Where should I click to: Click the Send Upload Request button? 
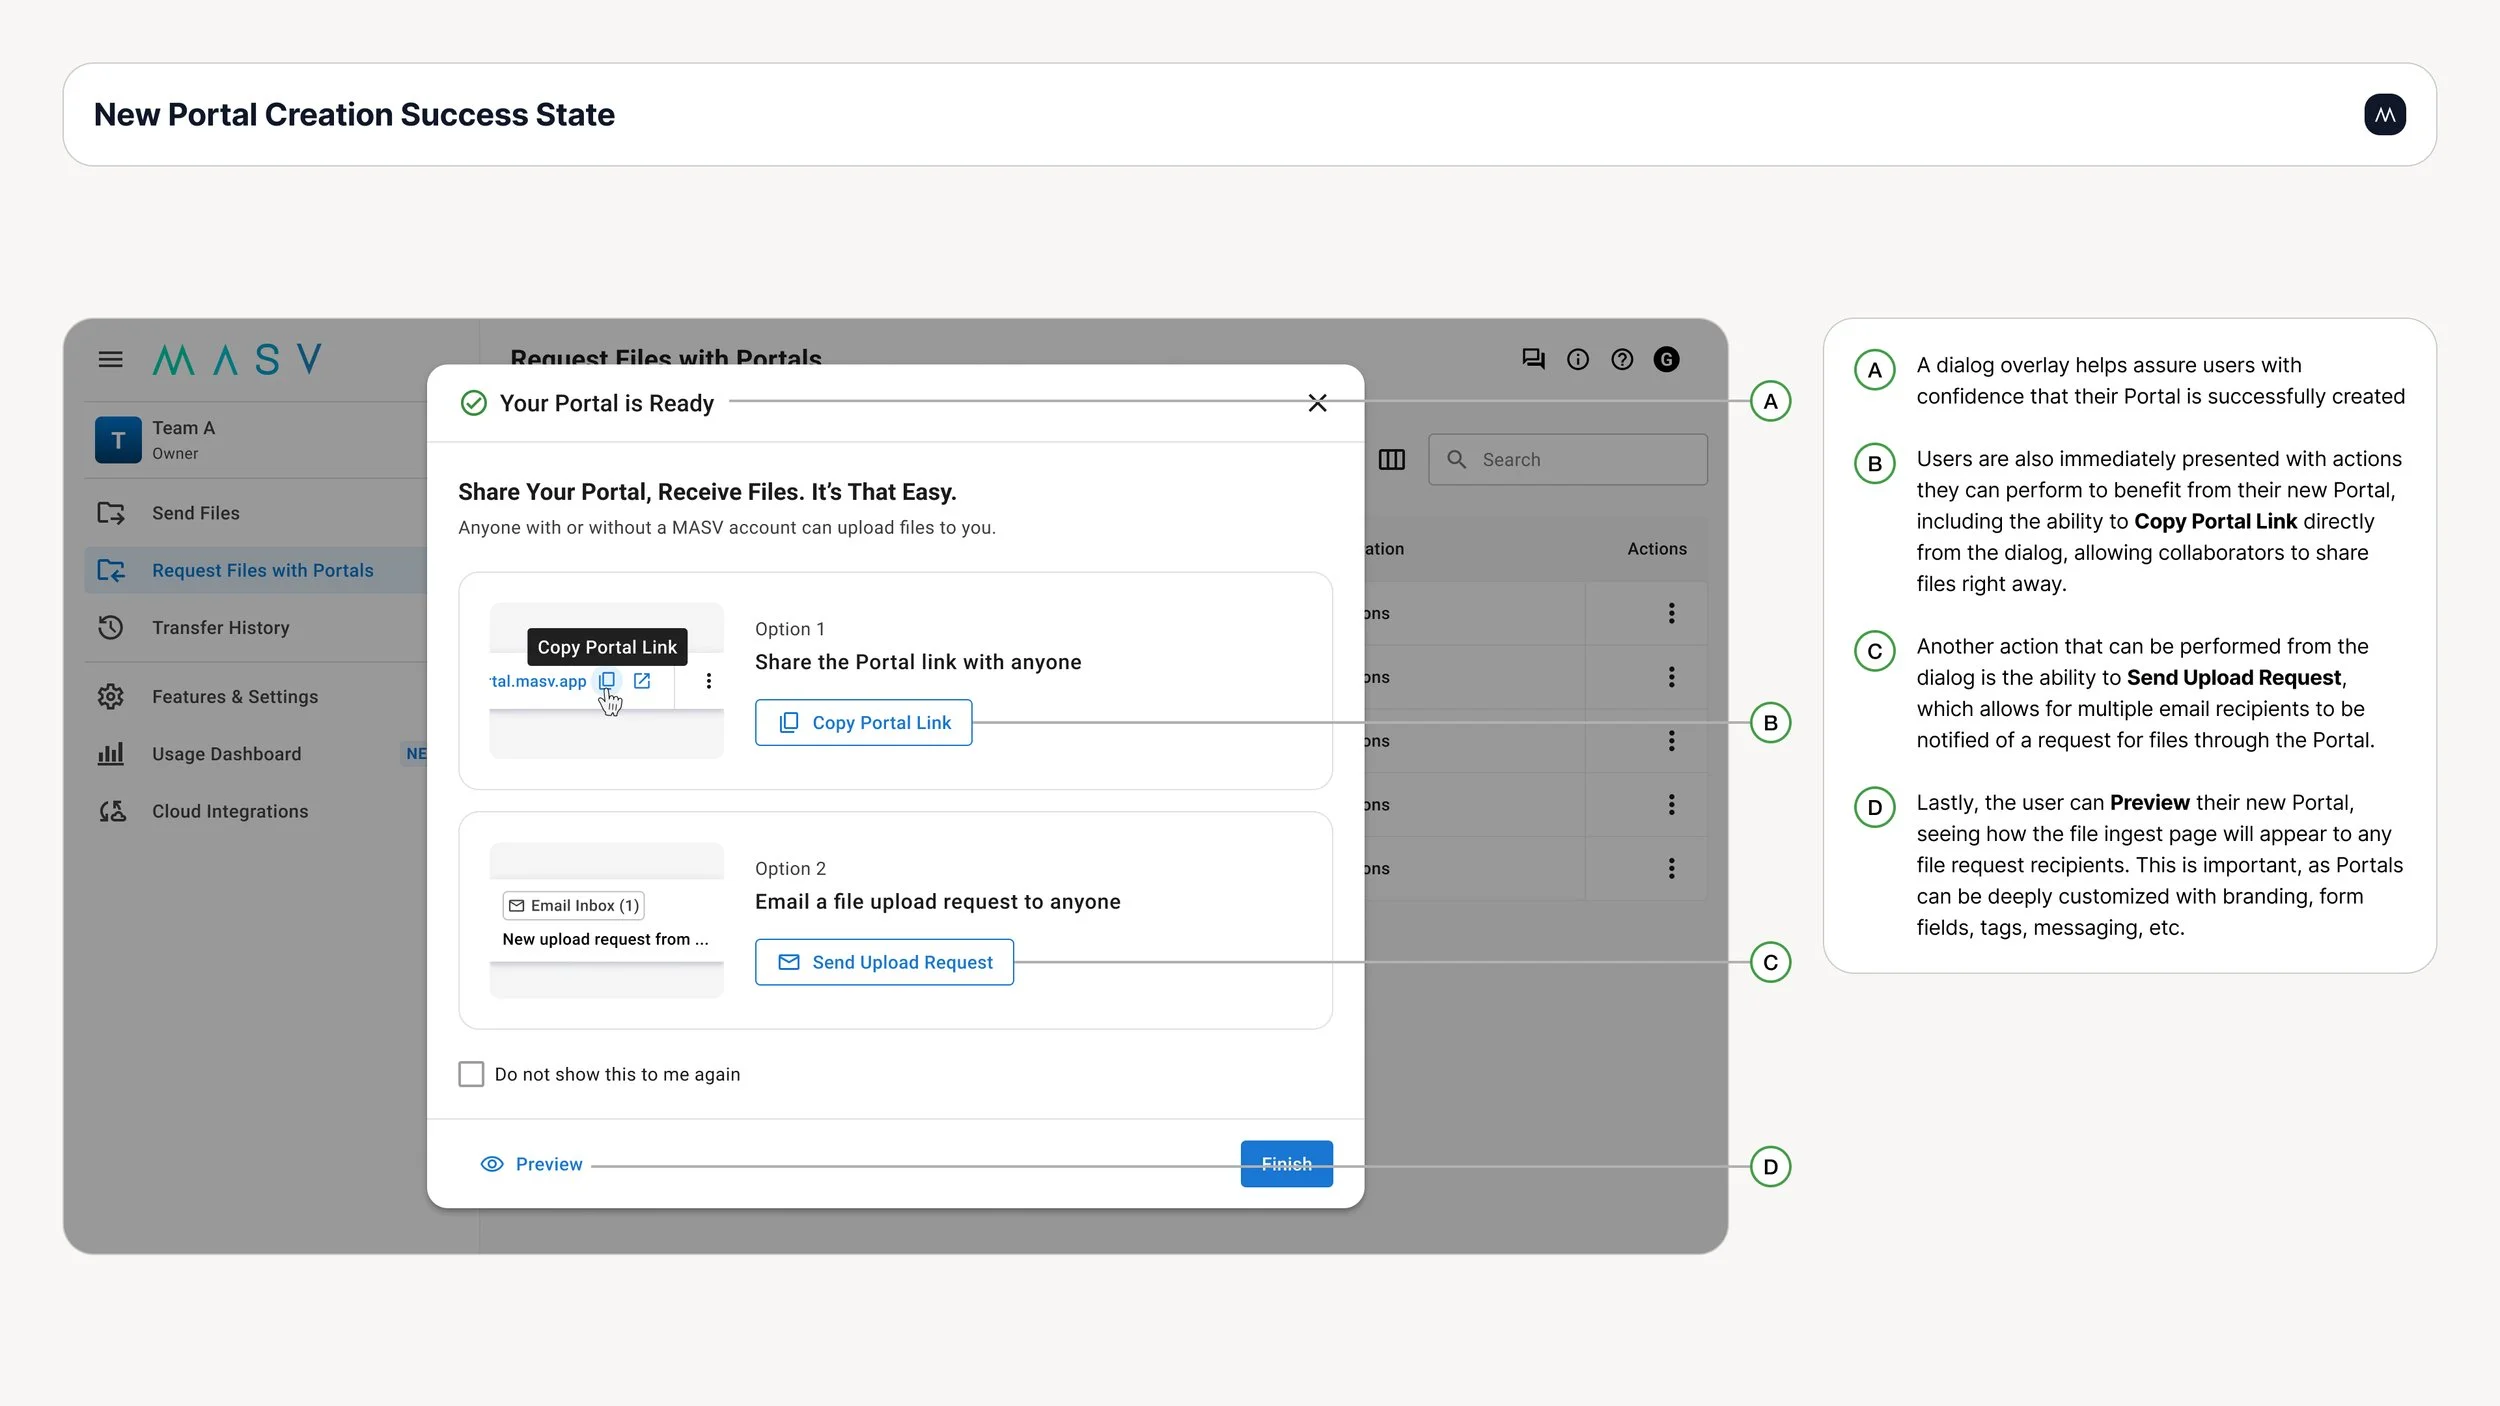884,962
